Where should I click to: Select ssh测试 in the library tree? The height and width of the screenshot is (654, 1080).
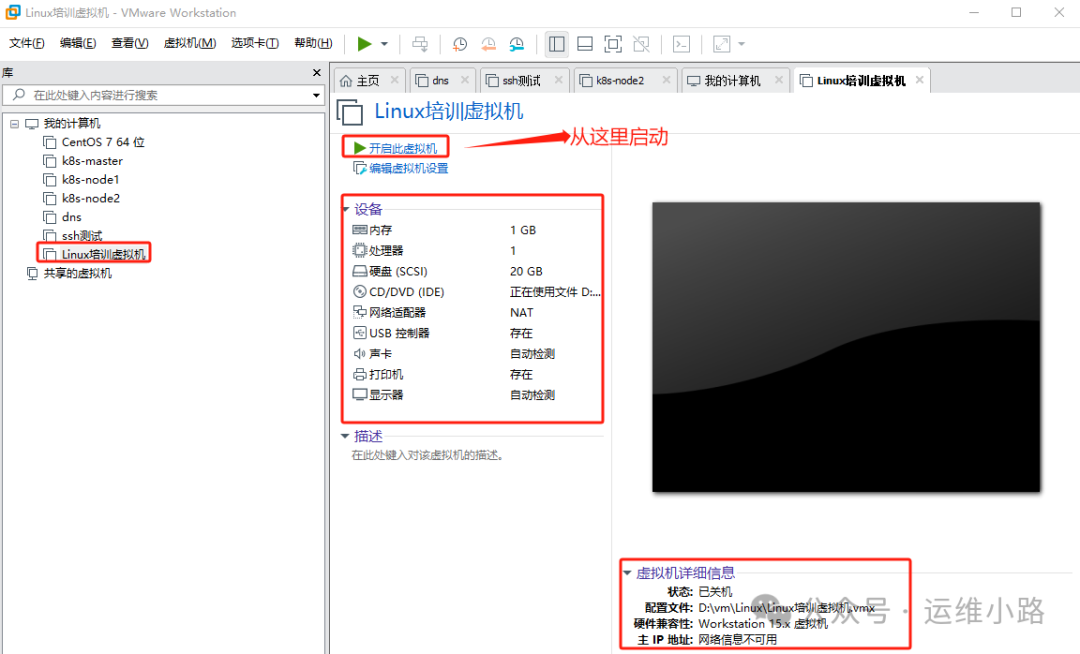[x=72, y=235]
